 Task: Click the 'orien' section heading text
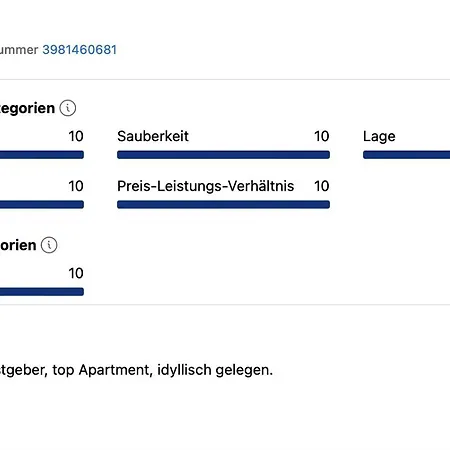(x=18, y=245)
